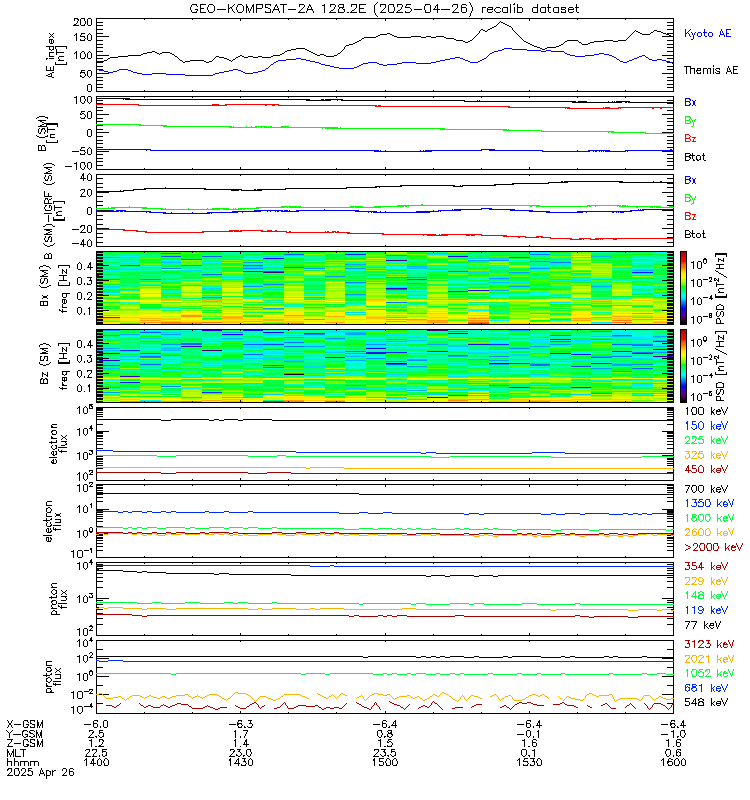This screenshot has width=750, height=800.
Task: Click the Z-GSM row label
Action: pyautogui.click(x=24, y=743)
